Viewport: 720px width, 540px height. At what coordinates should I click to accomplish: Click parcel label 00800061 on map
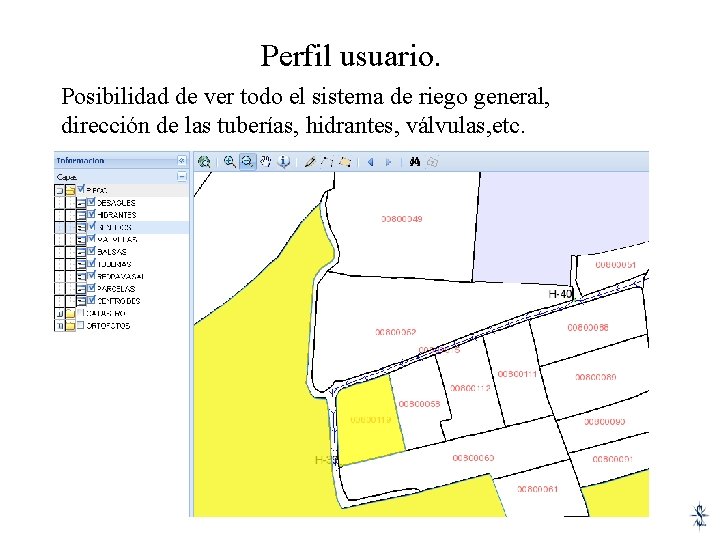tap(538, 489)
